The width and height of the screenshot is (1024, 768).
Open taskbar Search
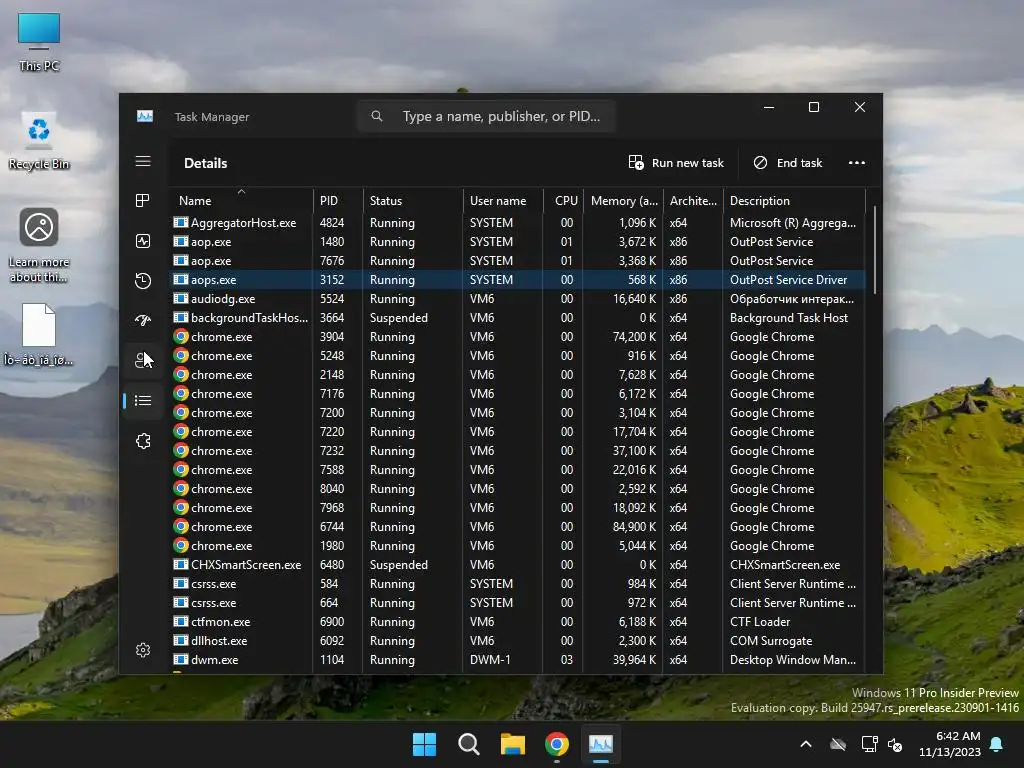pos(468,744)
